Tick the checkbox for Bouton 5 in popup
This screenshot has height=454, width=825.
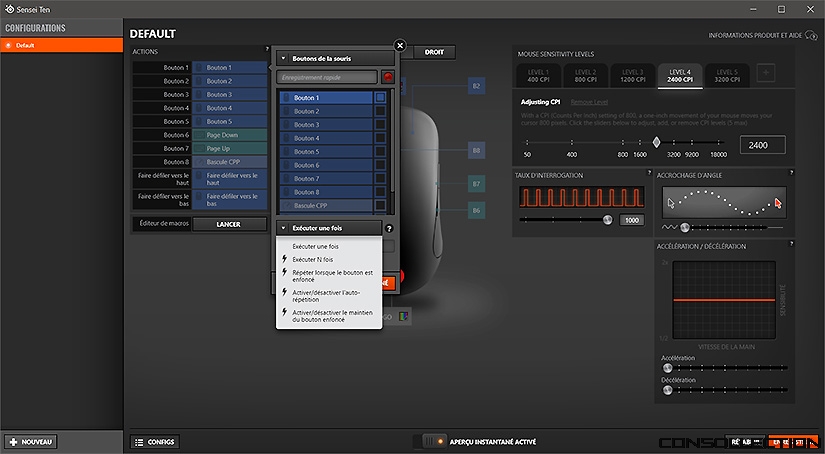pos(380,152)
